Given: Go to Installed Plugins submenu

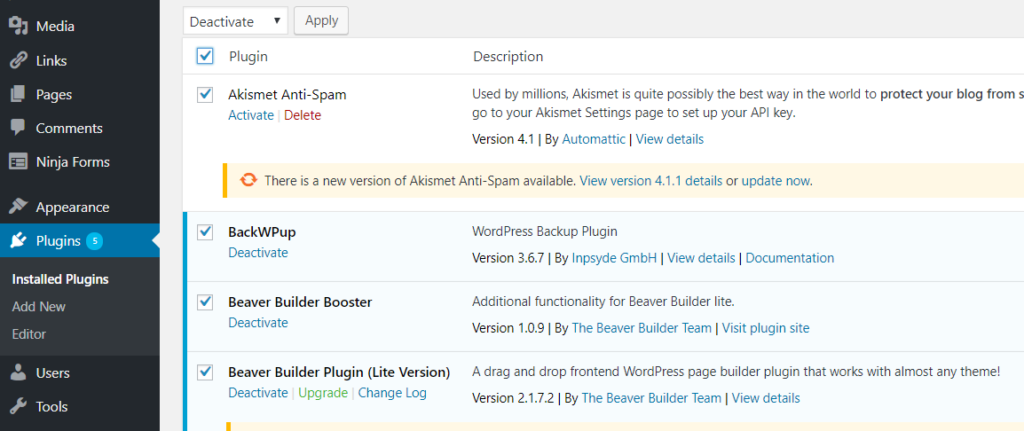Looking at the screenshot, I should coord(60,279).
